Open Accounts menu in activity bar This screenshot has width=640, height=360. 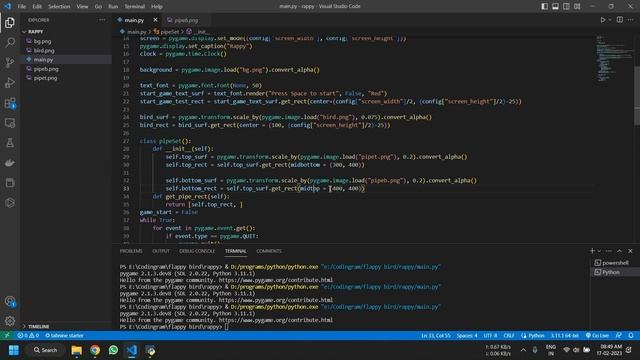tap(10, 301)
